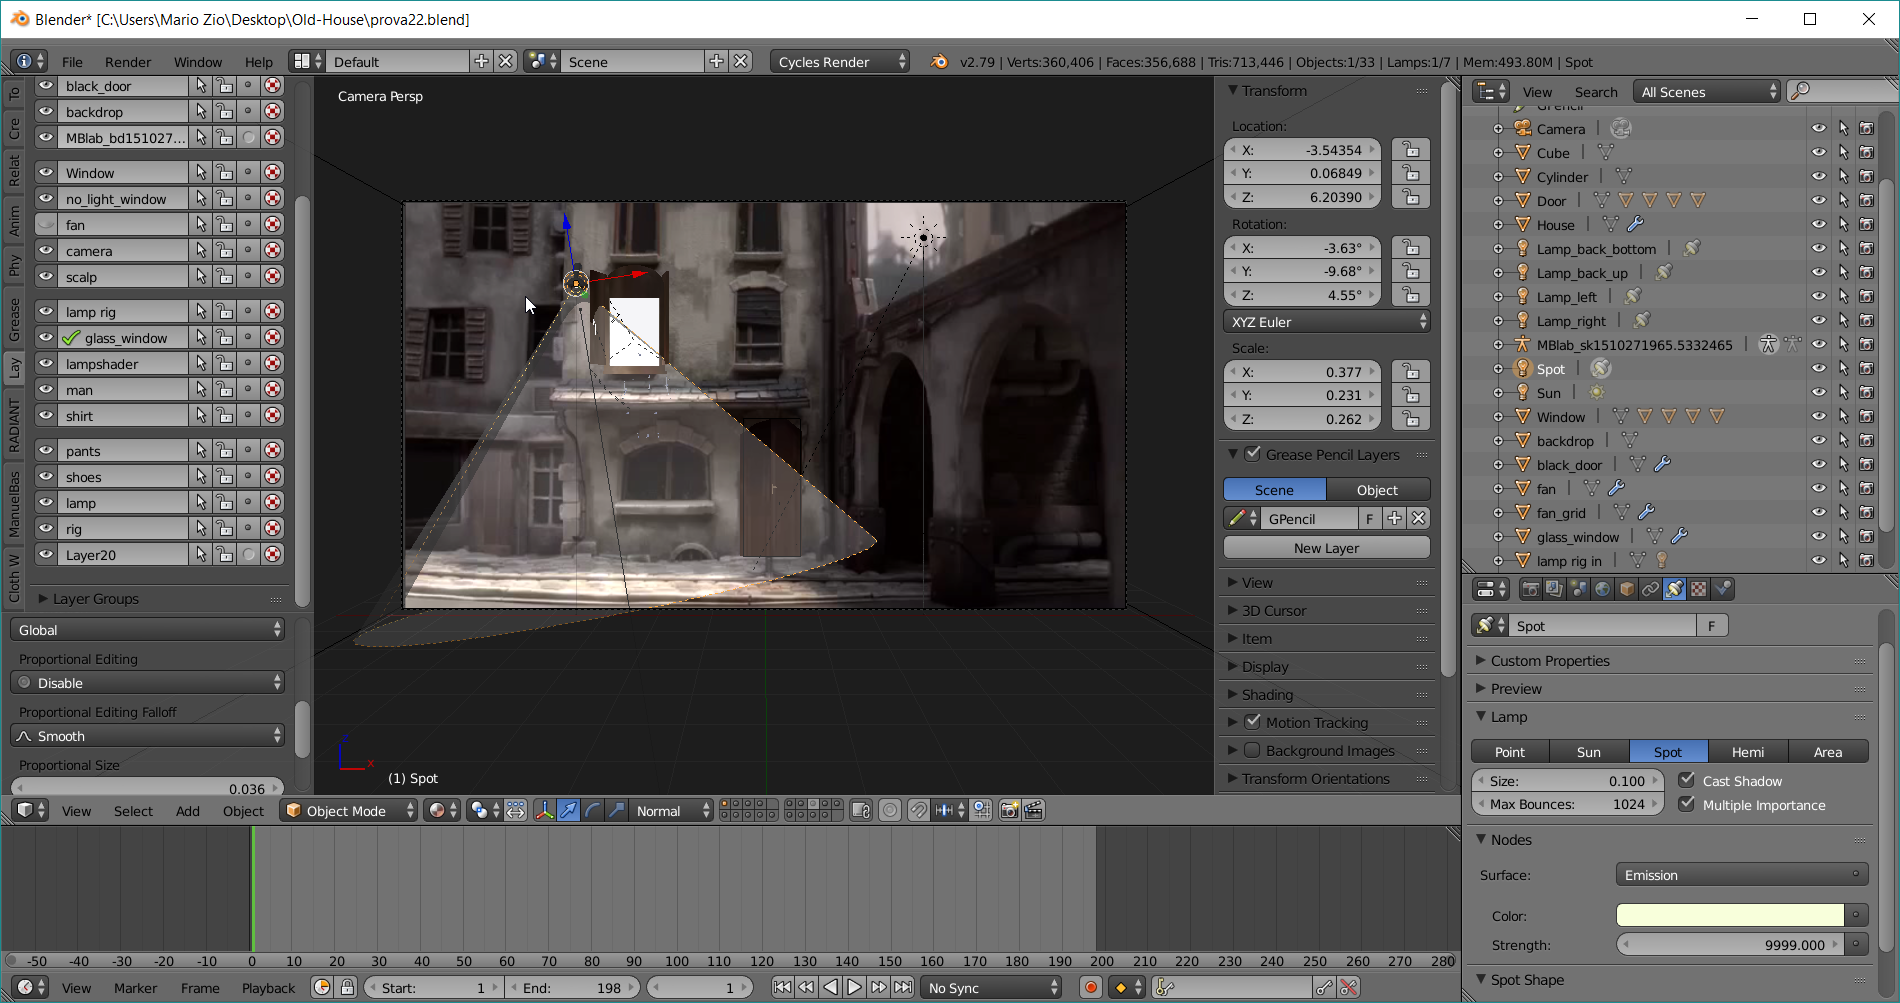Screen dimensions: 1900x1003
Task: Toggle visibility of the fan layer
Action: tap(46, 225)
